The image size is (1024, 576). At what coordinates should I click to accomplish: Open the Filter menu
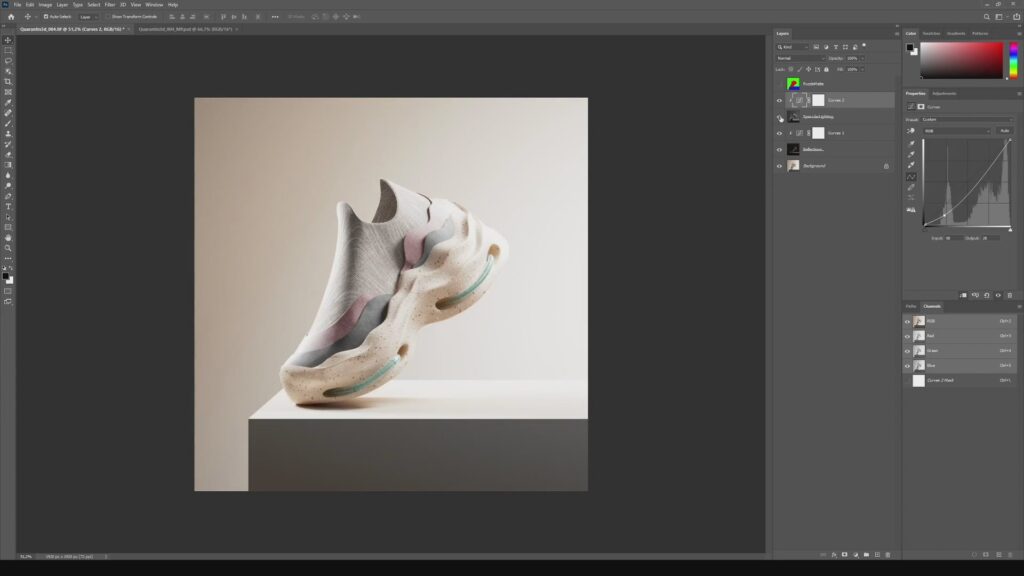[x=110, y=5]
